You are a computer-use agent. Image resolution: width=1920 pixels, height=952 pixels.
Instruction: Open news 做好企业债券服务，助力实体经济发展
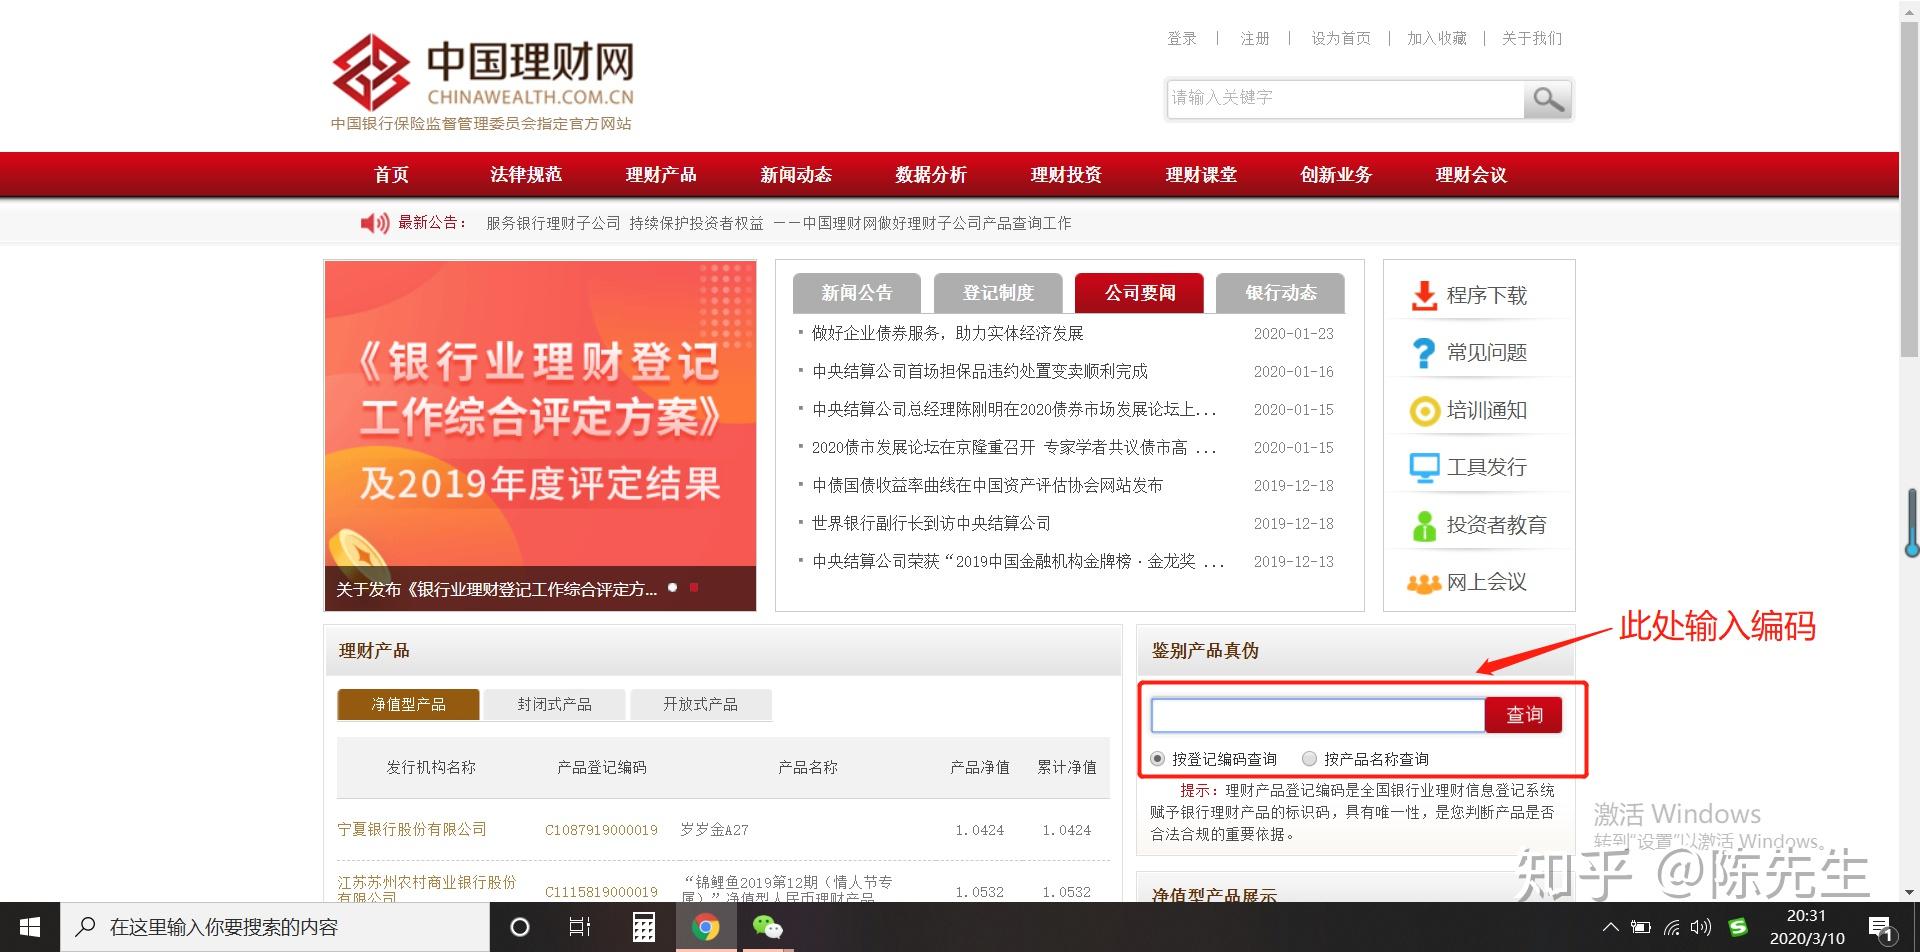coord(947,333)
